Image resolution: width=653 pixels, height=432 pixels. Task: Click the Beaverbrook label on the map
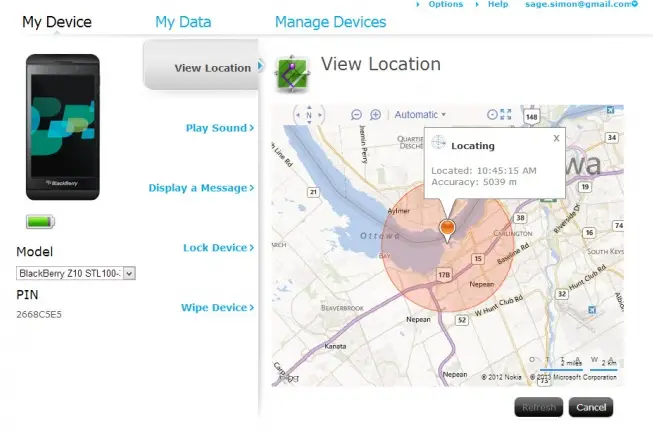click(342, 308)
